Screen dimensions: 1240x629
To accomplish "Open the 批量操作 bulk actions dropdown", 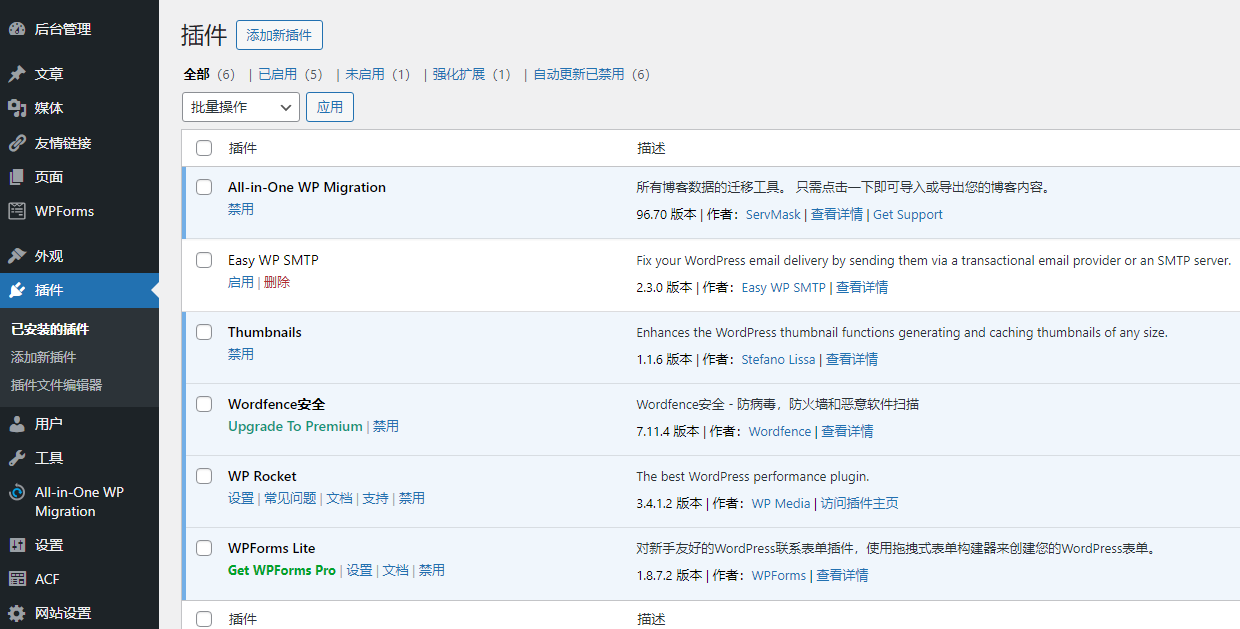I will [x=241, y=107].
